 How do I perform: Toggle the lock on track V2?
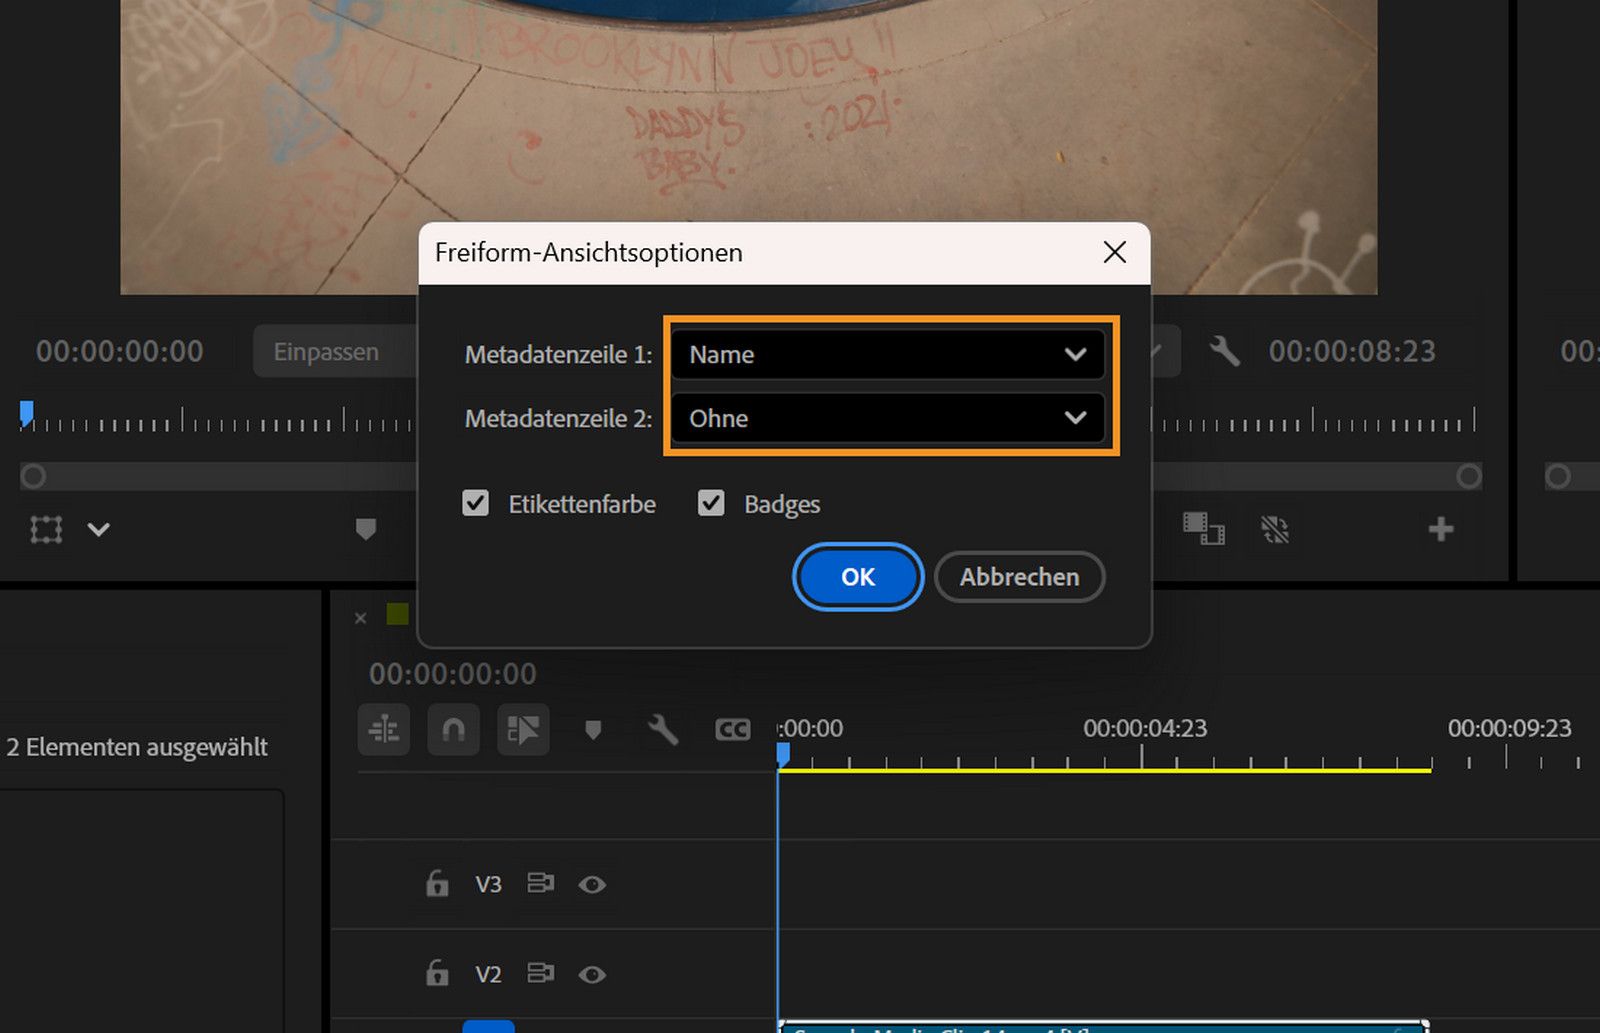(437, 973)
